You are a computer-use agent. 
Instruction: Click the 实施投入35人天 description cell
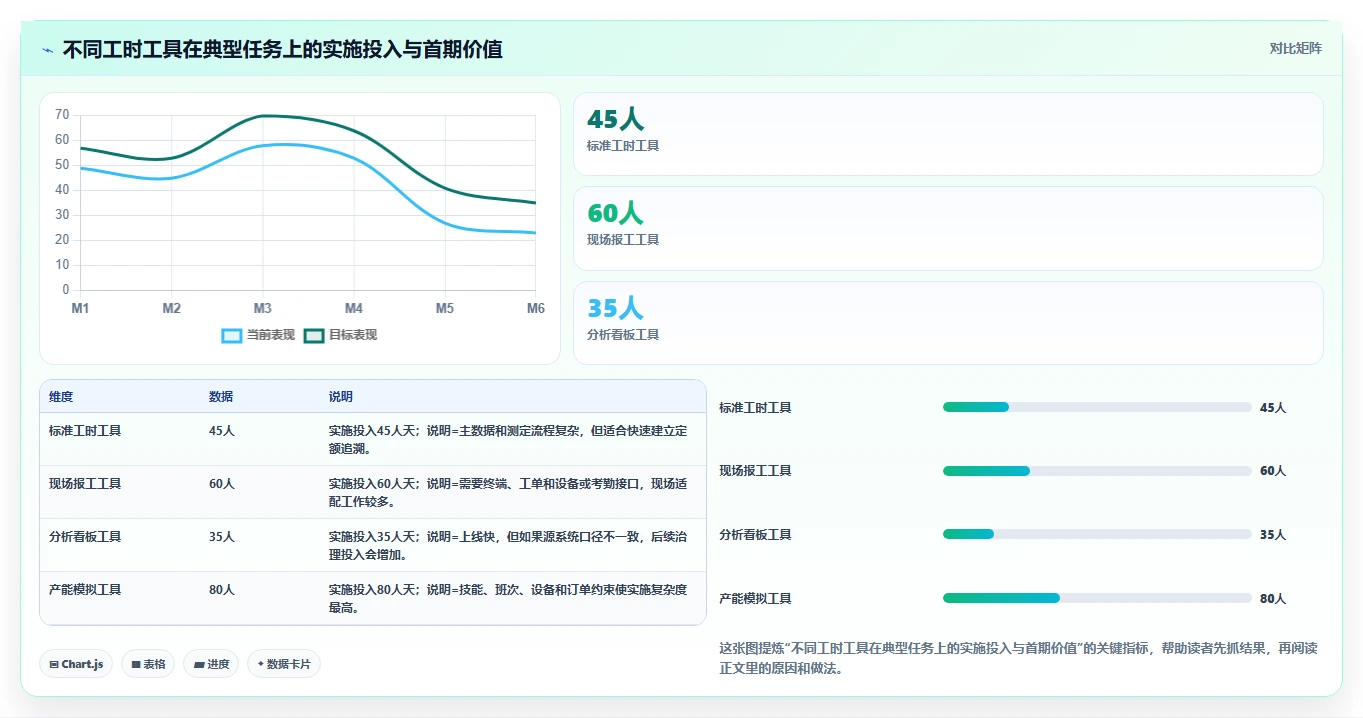(x=508, y=546)
